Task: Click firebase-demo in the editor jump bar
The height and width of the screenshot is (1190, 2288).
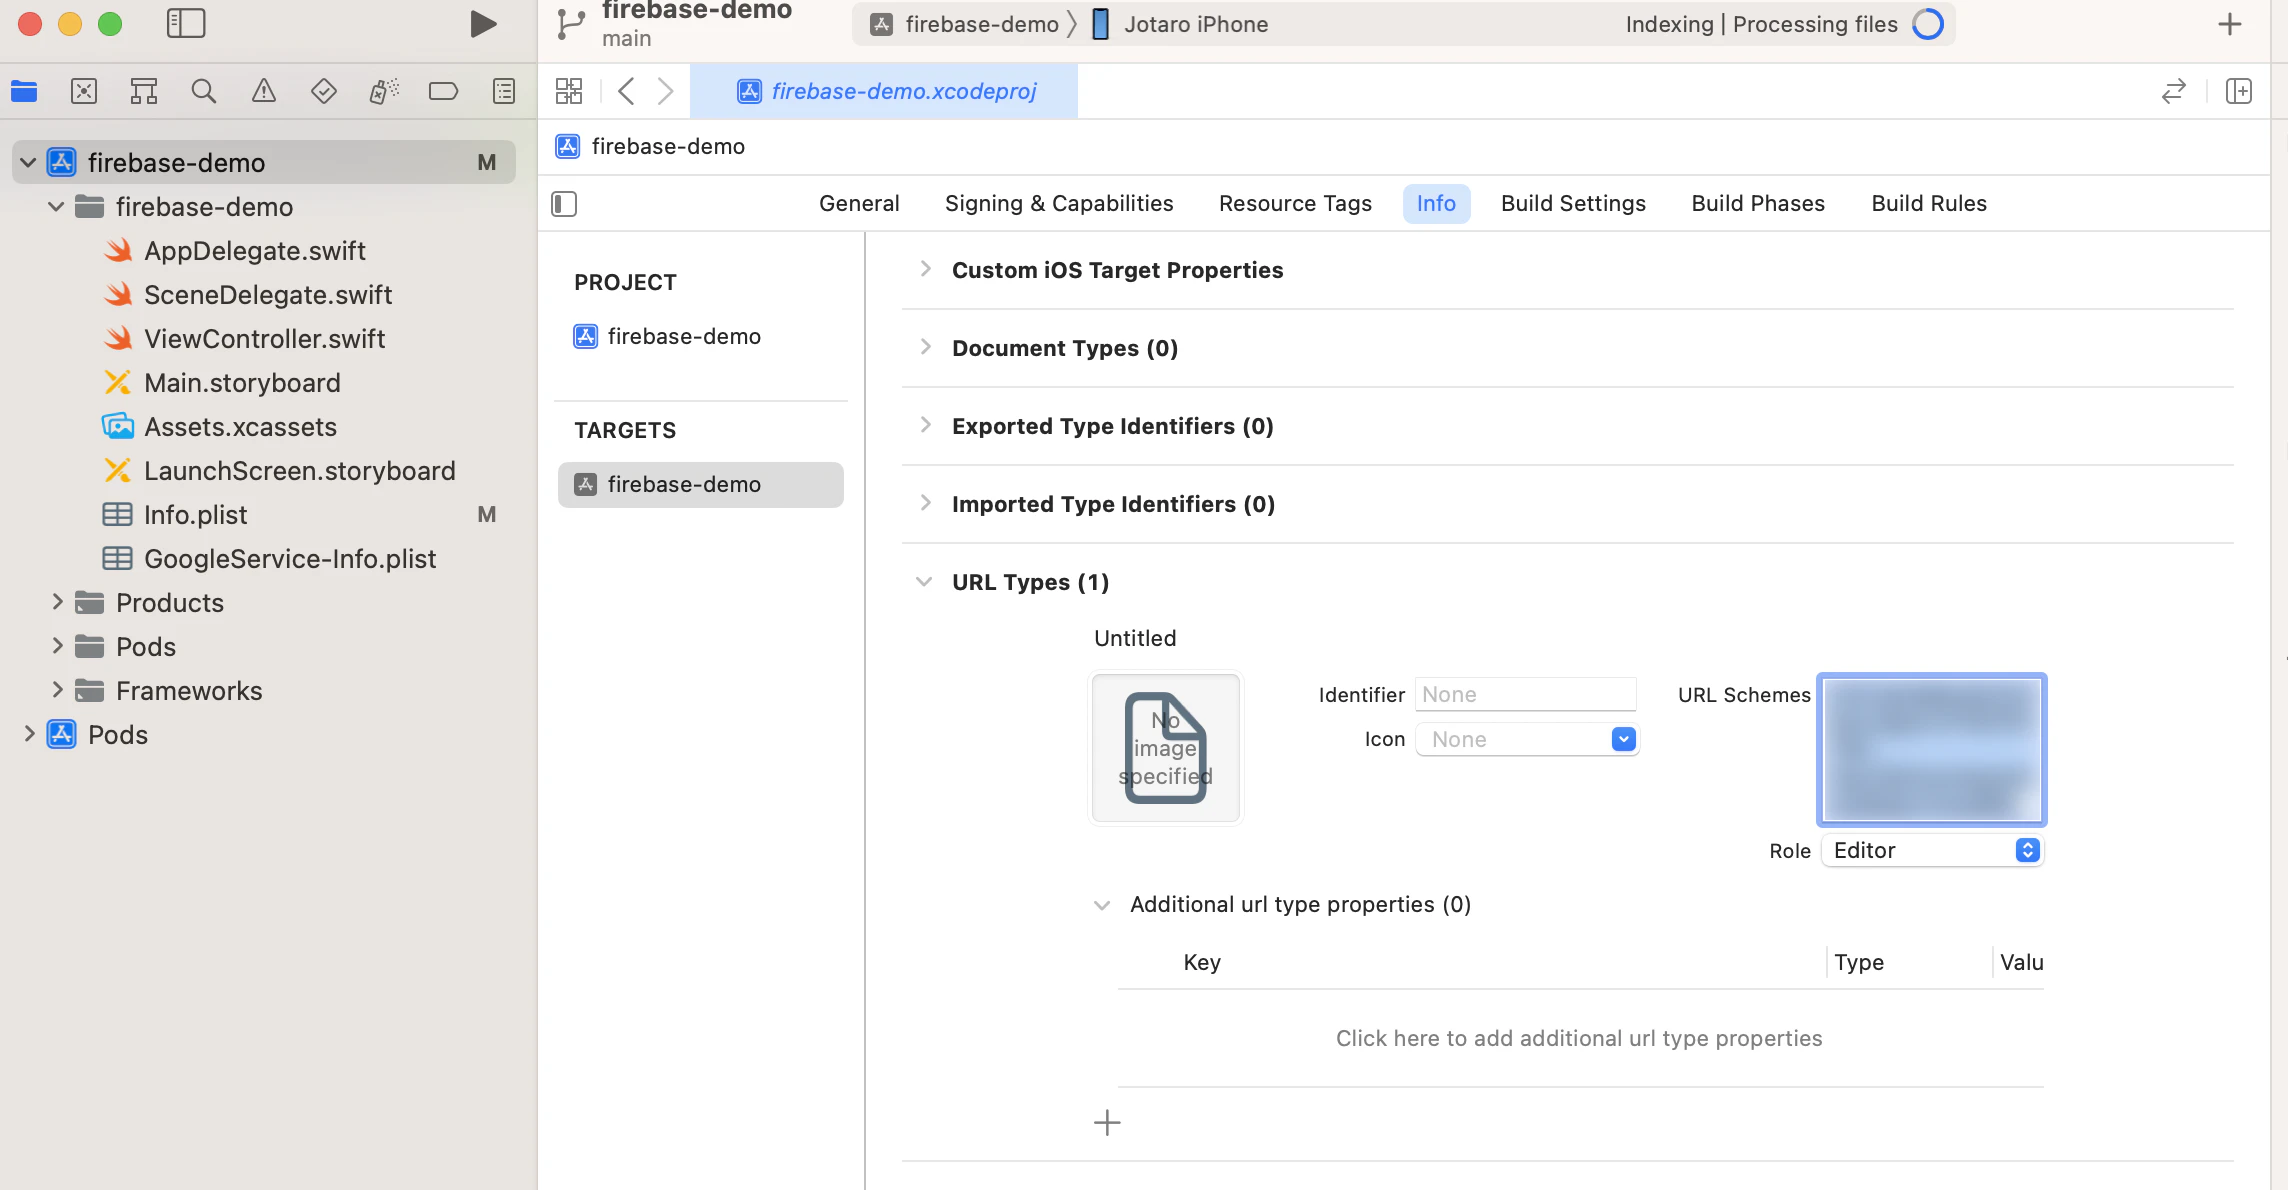Action: tap(650, 146)
